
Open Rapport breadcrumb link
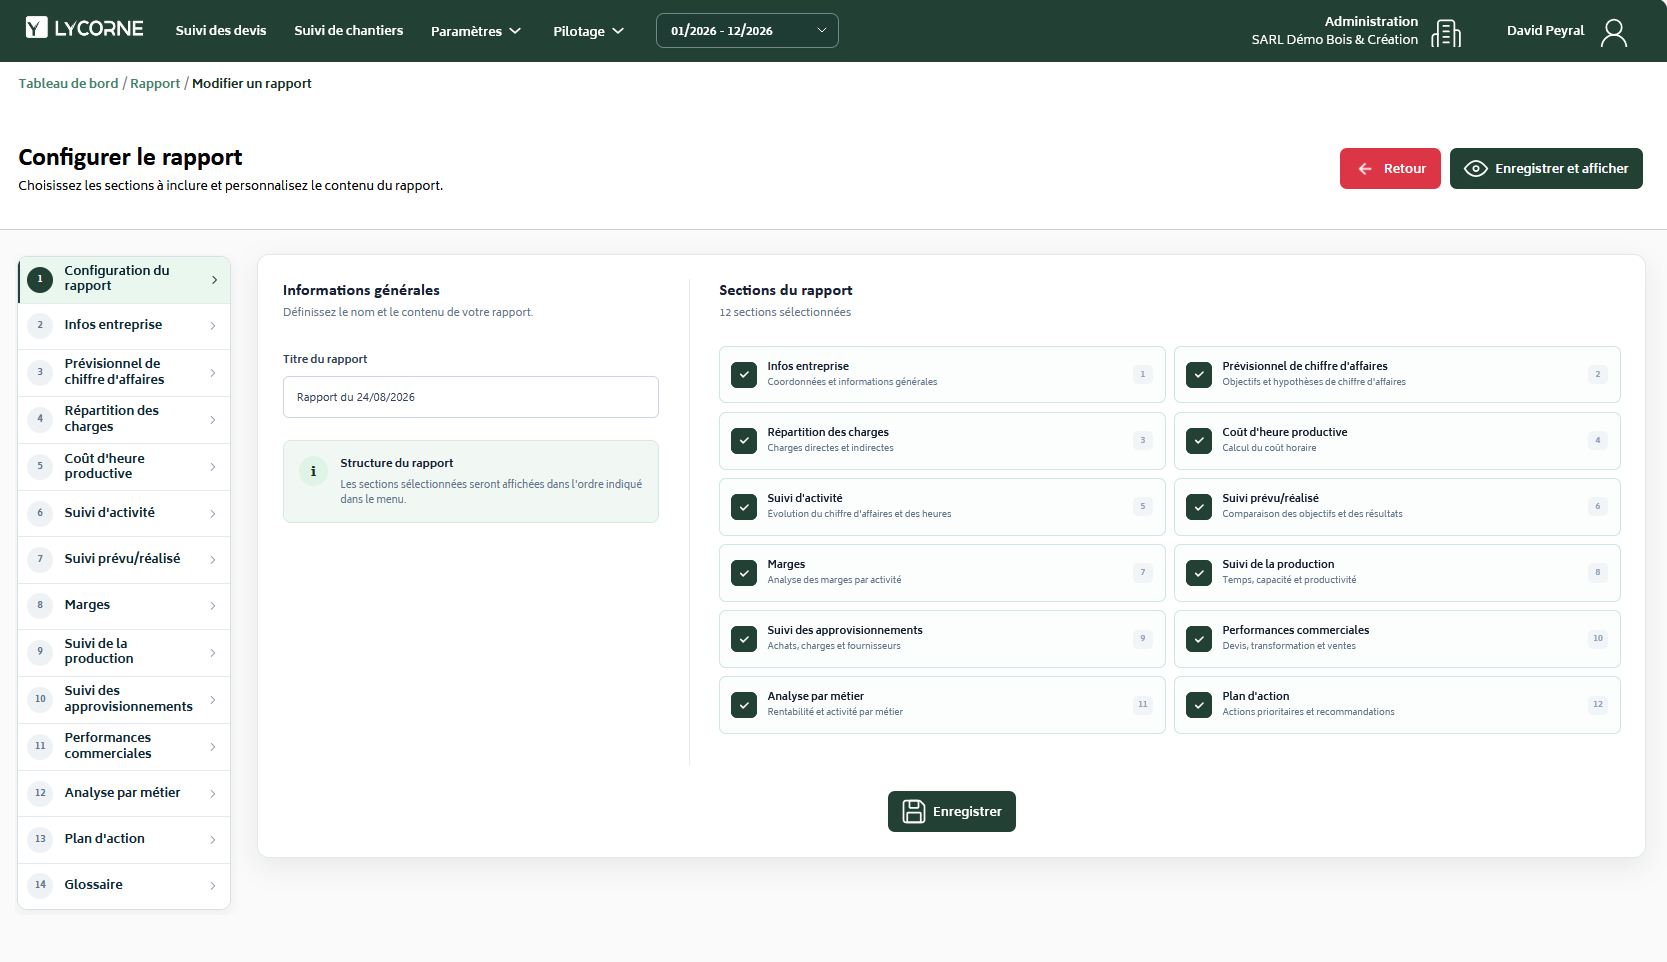click(x=155, y=84)
